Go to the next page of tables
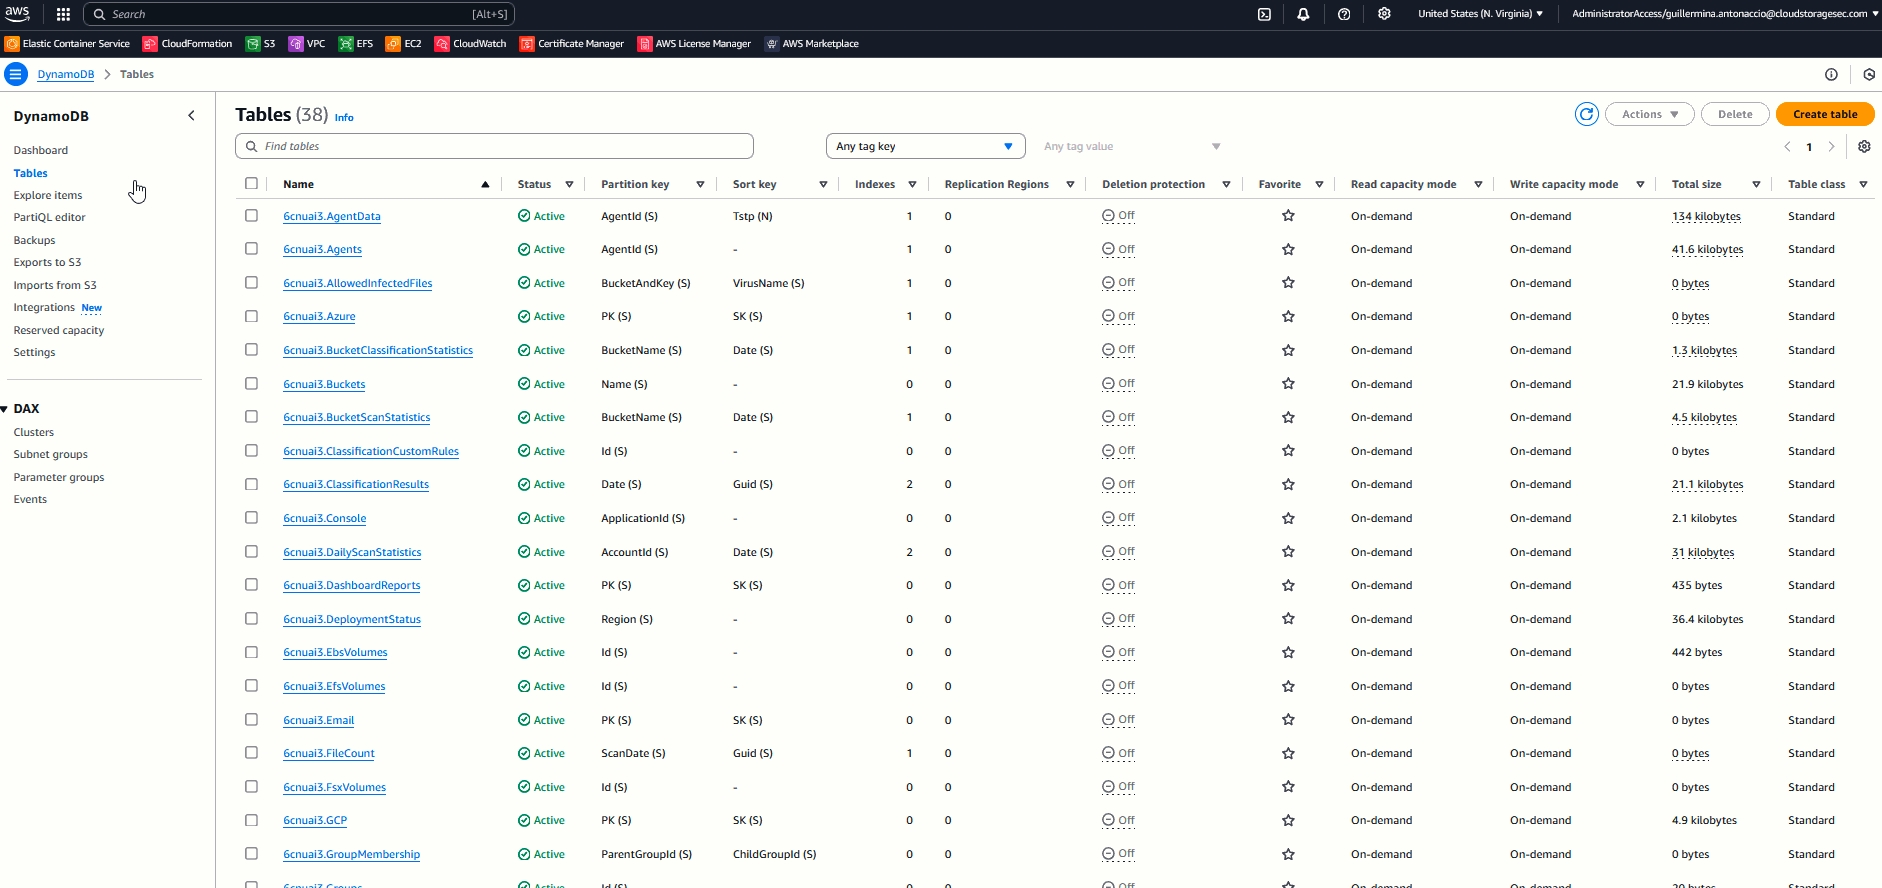The image size is (1882, 888). (x=1832, y=146)
